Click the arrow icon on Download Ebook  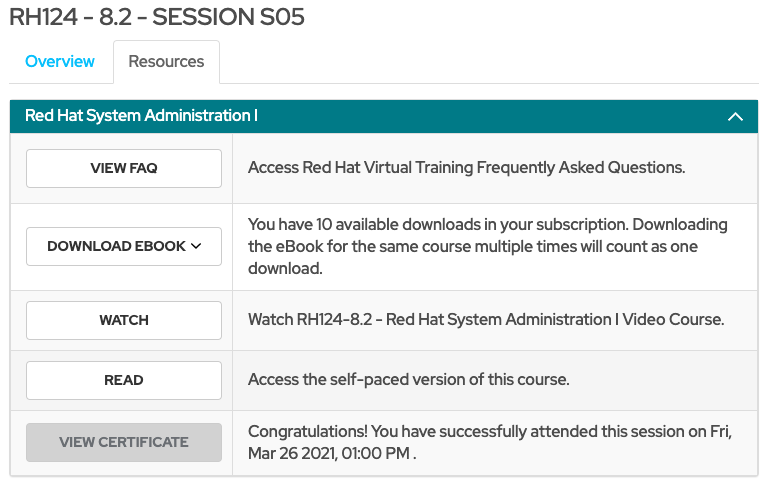click(x=196, y=246)
